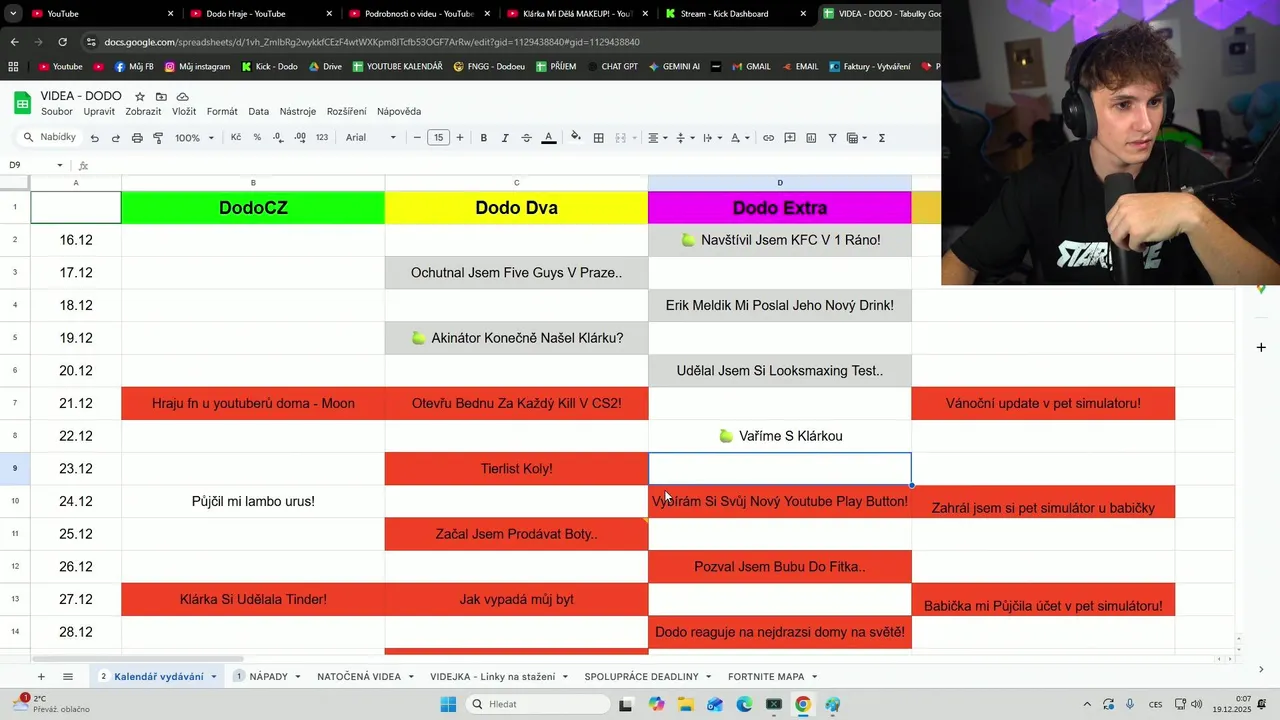Image resolution: width=1280 pixels, height=720 pixels.
Task: Format as percent
Action: 257,138
